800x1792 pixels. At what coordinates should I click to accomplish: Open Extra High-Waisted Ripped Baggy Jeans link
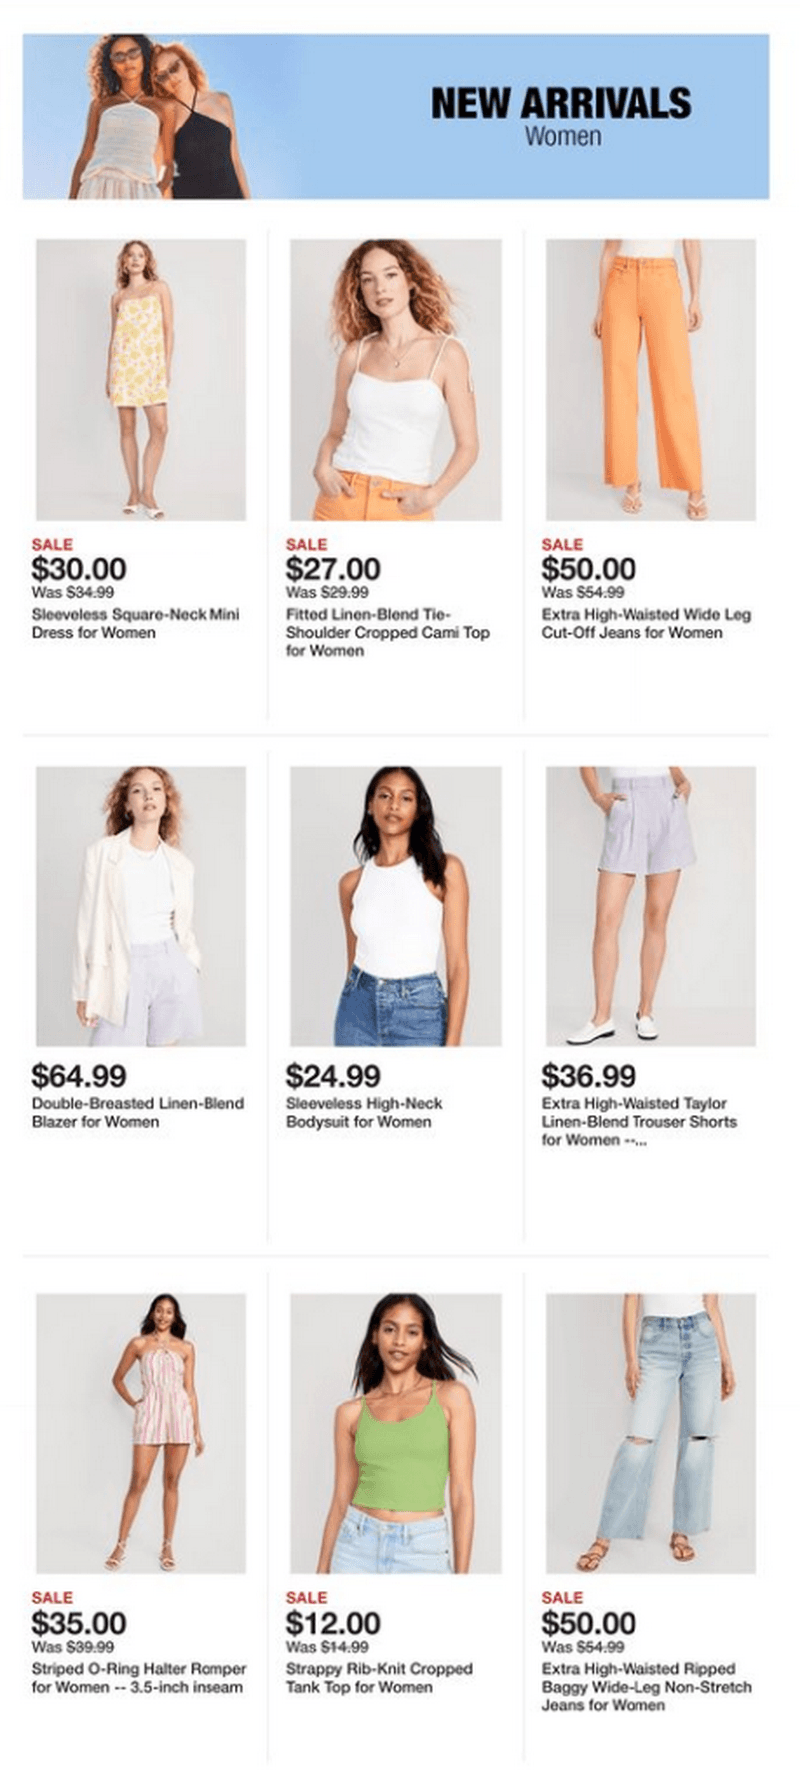pyautogui.click(x=646, y=1687)
